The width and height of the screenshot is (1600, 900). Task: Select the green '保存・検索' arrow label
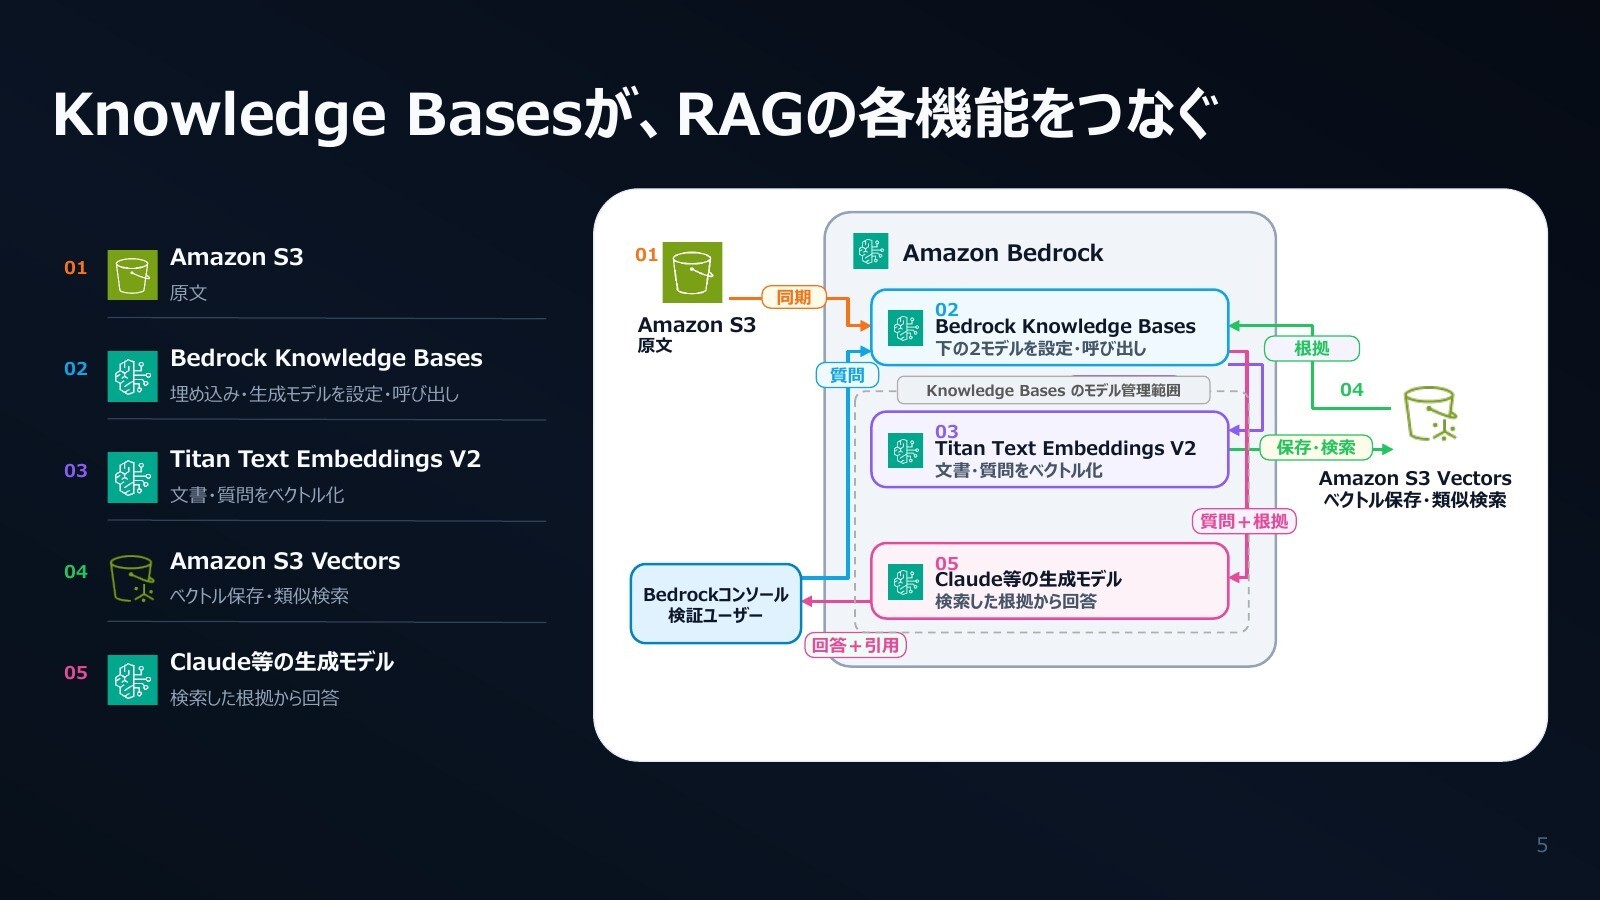[x=1316, y=447]
